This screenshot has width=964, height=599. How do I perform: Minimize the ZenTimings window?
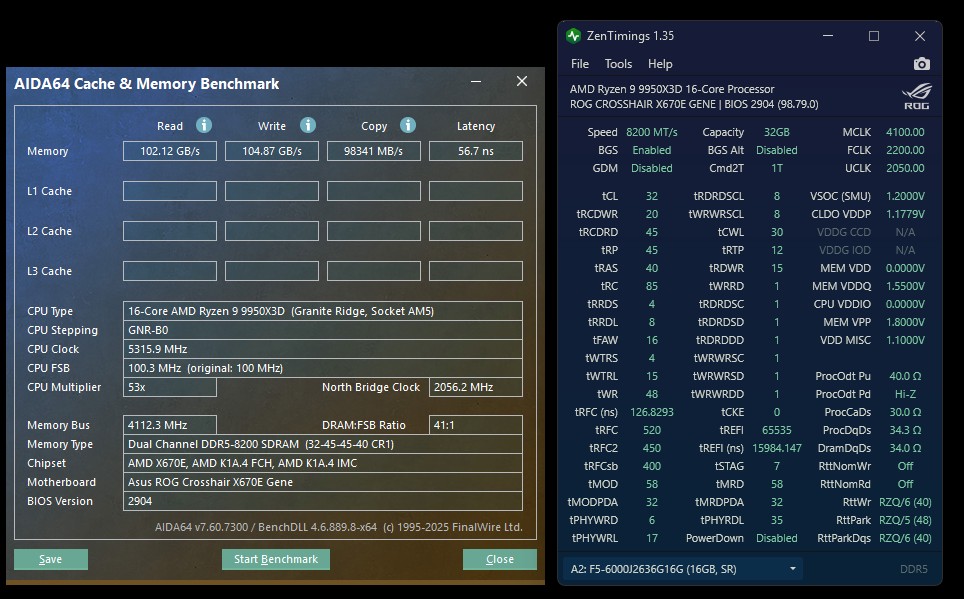click(x=828, y=36)
